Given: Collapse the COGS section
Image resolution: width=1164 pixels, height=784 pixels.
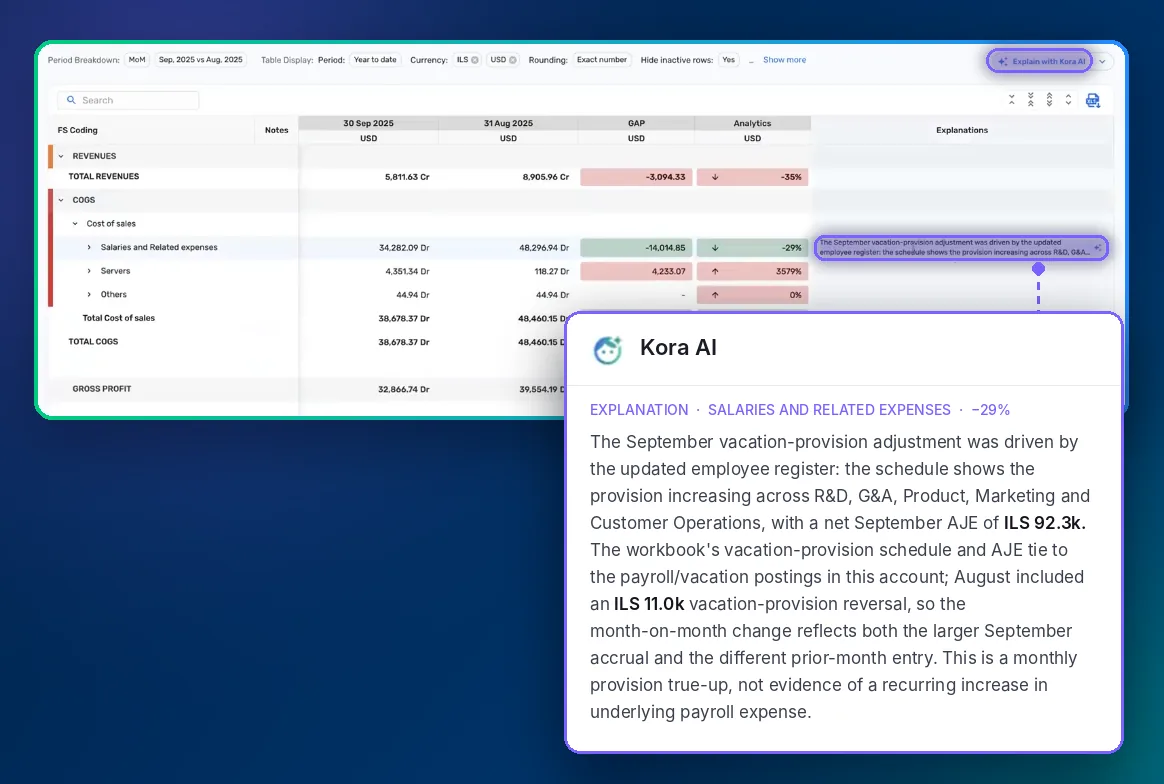Looking at the screenshot, I should 61,200.
